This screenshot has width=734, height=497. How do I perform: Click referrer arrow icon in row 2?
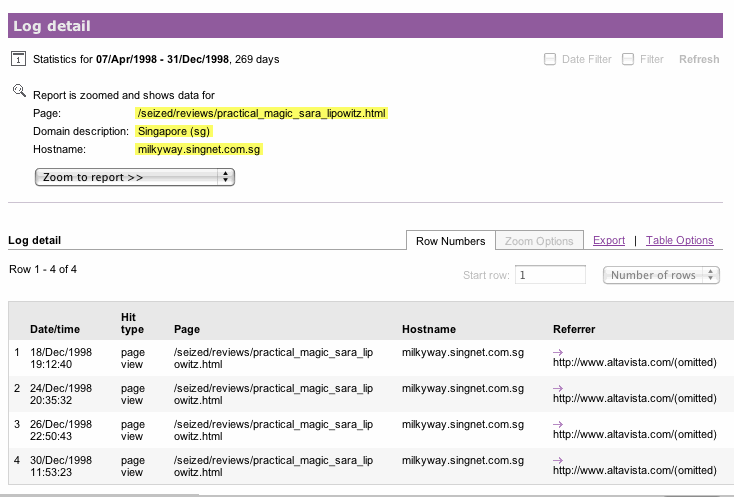tap(558, 388)
